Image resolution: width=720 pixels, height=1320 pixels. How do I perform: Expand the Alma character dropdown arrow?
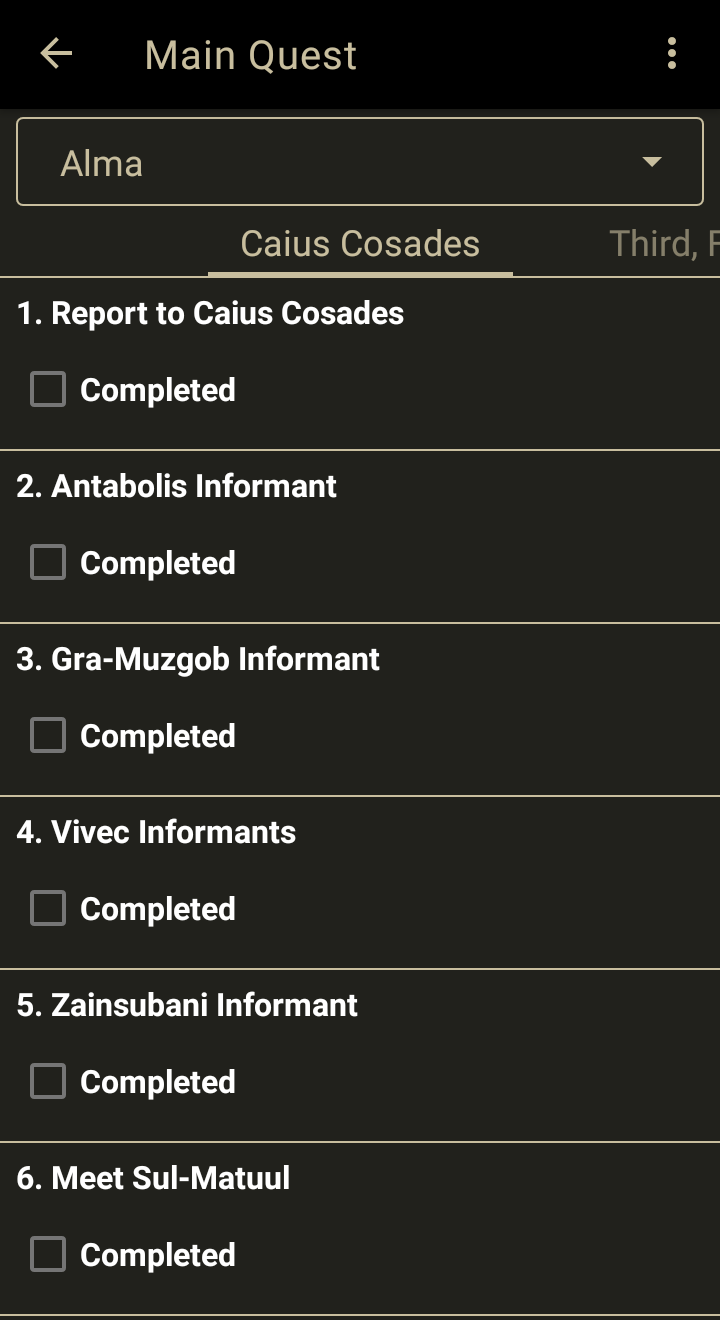652,162
